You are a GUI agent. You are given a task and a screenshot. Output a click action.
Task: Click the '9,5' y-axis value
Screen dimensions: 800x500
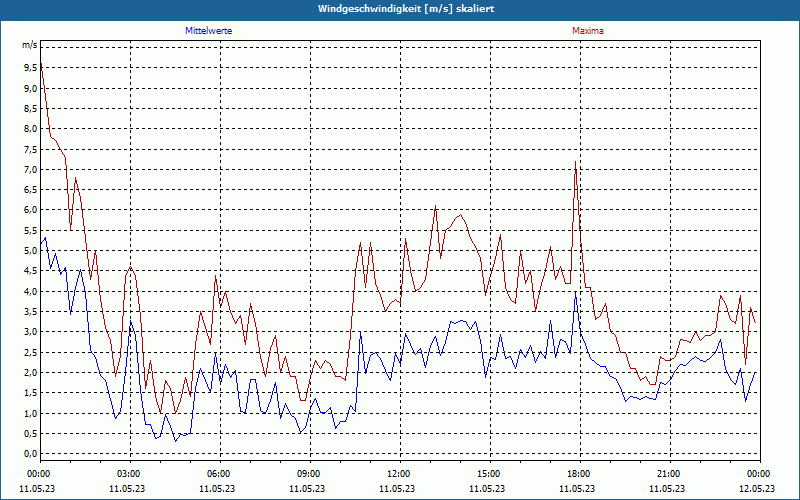pyautogui.click(x=31, y=68)
